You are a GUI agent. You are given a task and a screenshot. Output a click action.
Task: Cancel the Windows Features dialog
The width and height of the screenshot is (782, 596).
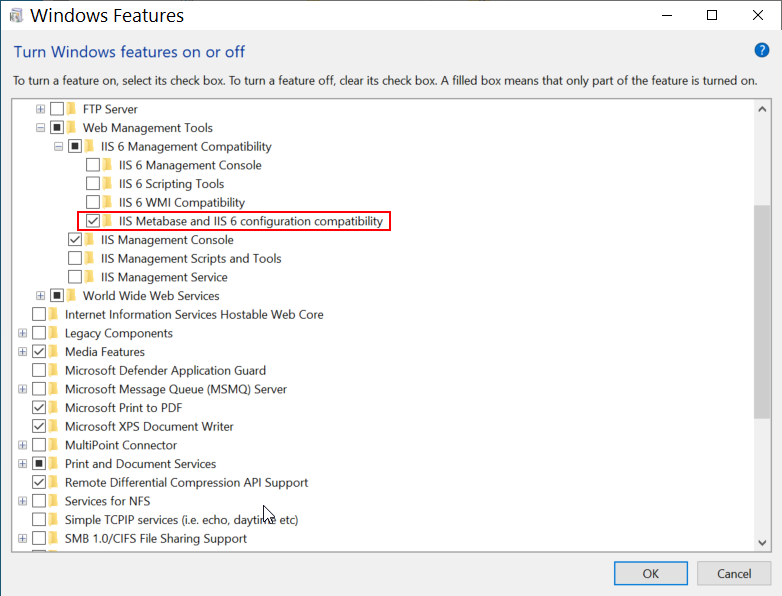click(734, 574)
